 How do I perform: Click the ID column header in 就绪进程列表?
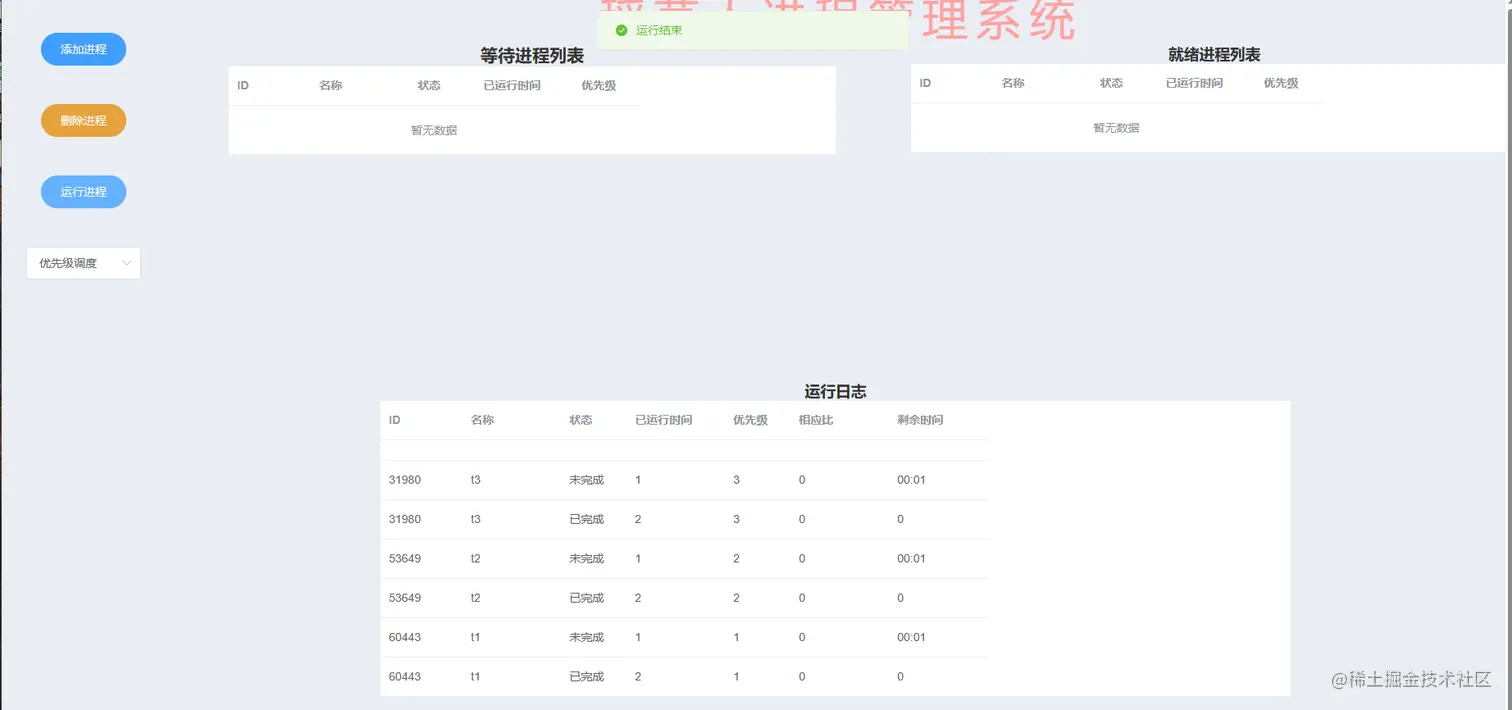click(925, 83)
